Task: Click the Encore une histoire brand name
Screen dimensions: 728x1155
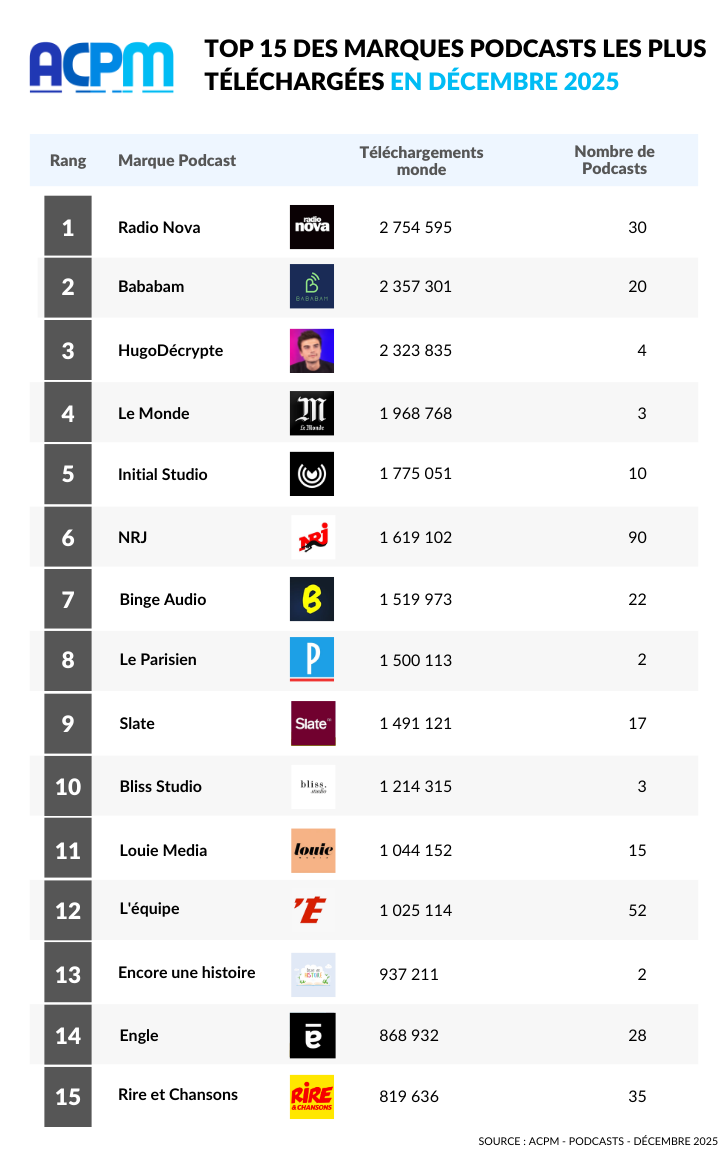Action: pos(187,972)
